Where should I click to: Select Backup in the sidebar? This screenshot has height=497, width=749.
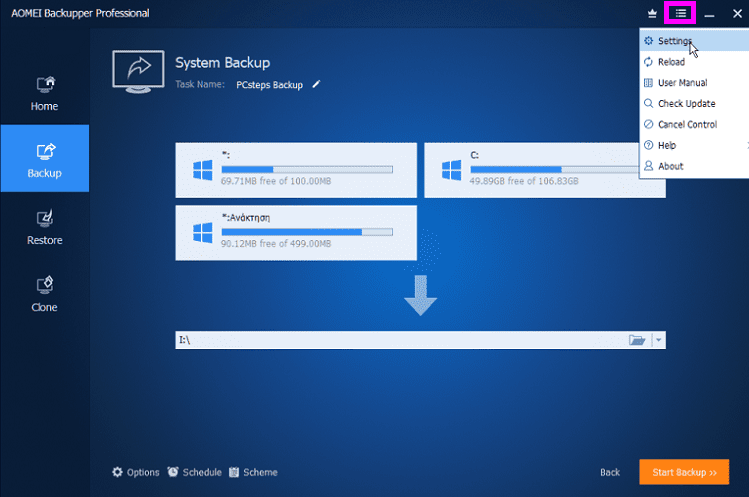(44, 159)
